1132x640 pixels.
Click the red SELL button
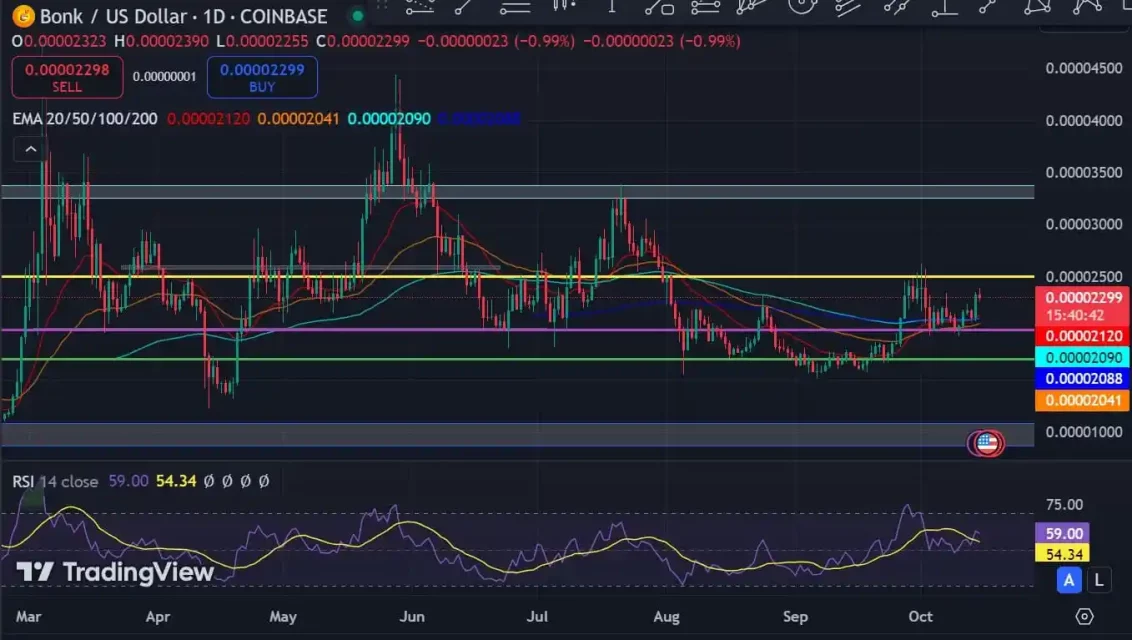tap(67, 77)
